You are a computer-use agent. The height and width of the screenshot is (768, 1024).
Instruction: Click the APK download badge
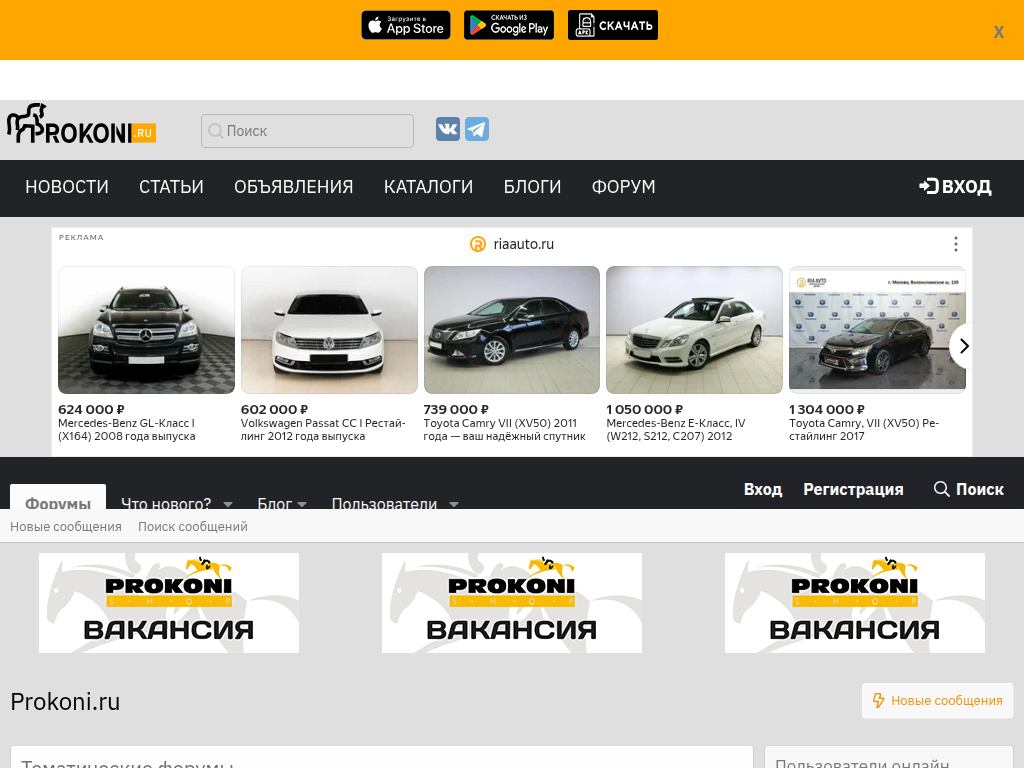tap(612, 25)
